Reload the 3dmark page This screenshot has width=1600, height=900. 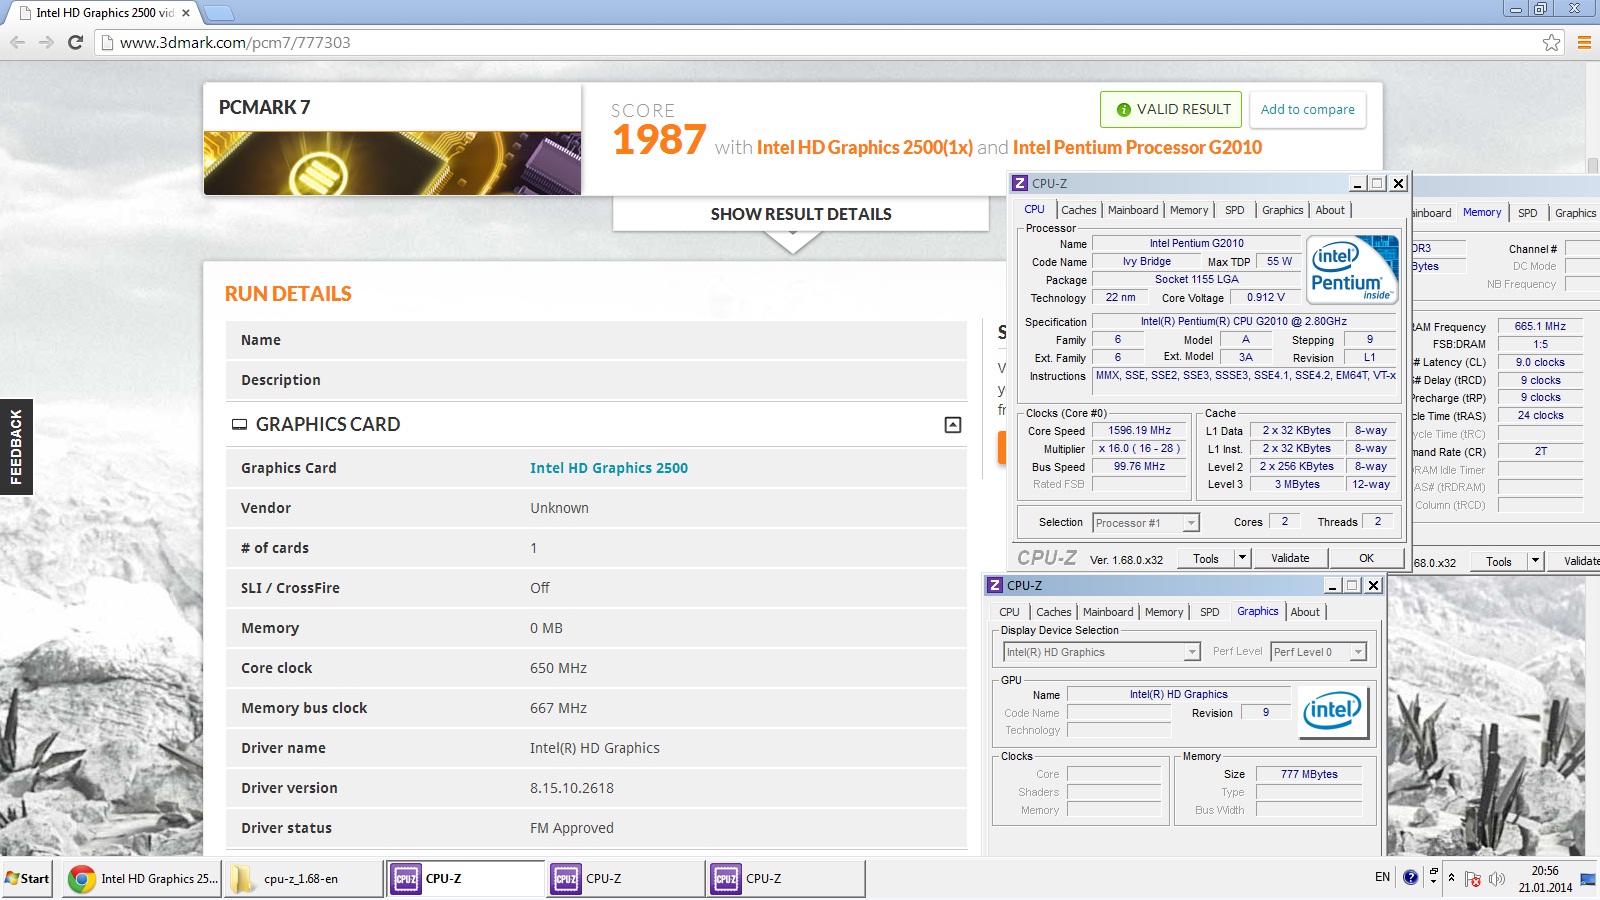pos(75,42)
